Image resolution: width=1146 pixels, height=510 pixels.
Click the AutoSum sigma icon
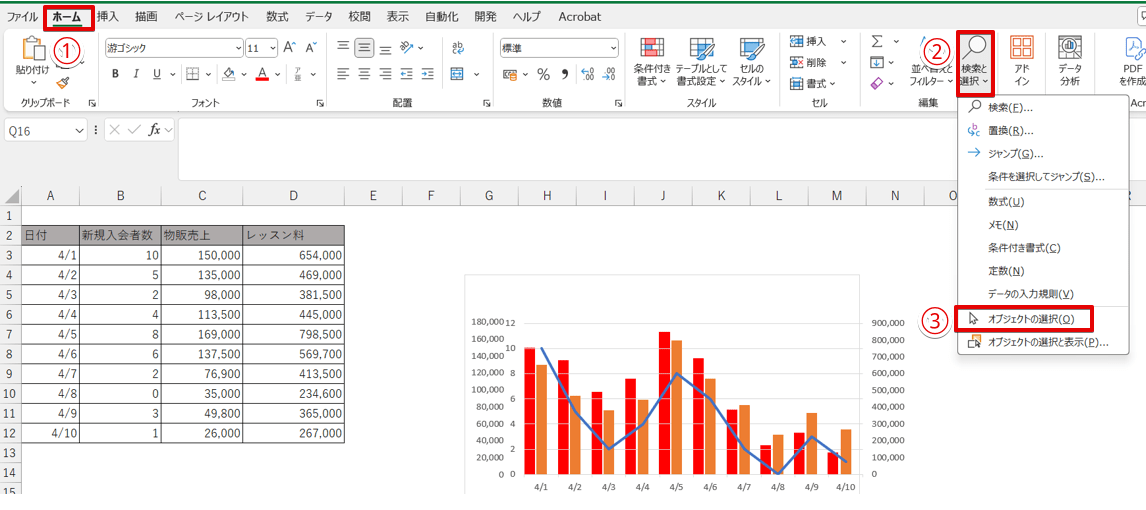(877, 41)
